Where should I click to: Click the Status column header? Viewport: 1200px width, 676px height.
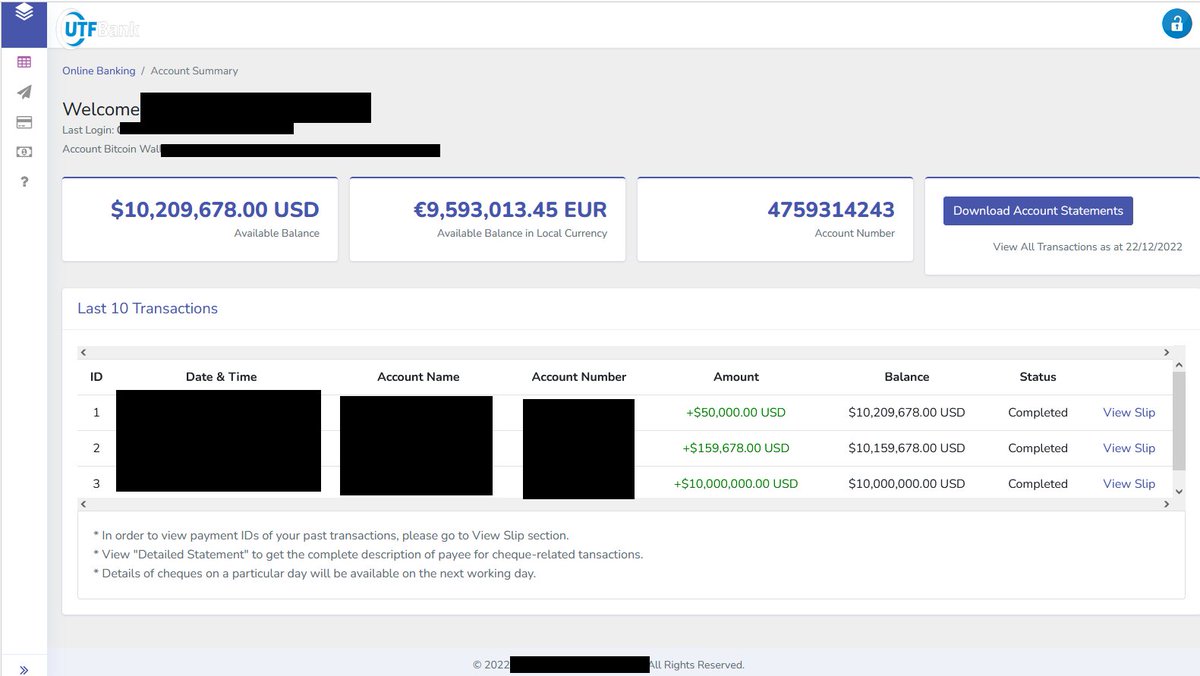point(1038,377)
